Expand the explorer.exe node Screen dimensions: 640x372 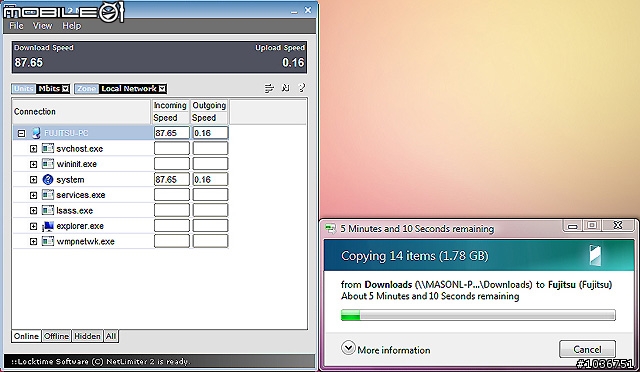tap(33, 226)
